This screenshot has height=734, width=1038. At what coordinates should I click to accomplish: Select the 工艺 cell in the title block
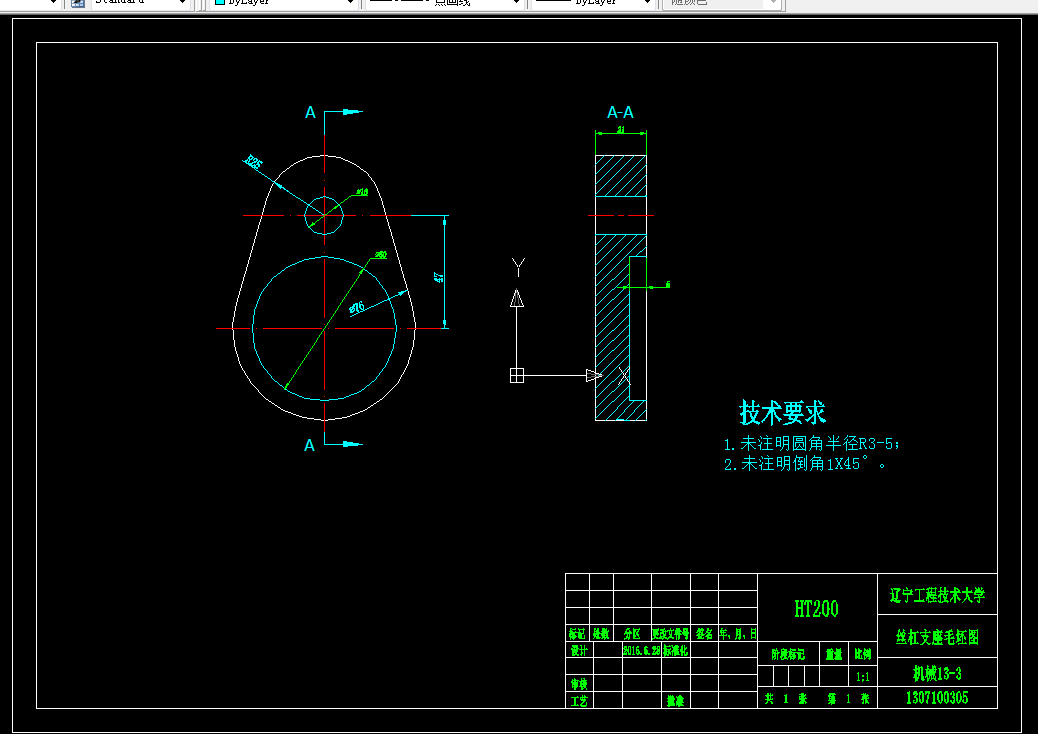579,700
